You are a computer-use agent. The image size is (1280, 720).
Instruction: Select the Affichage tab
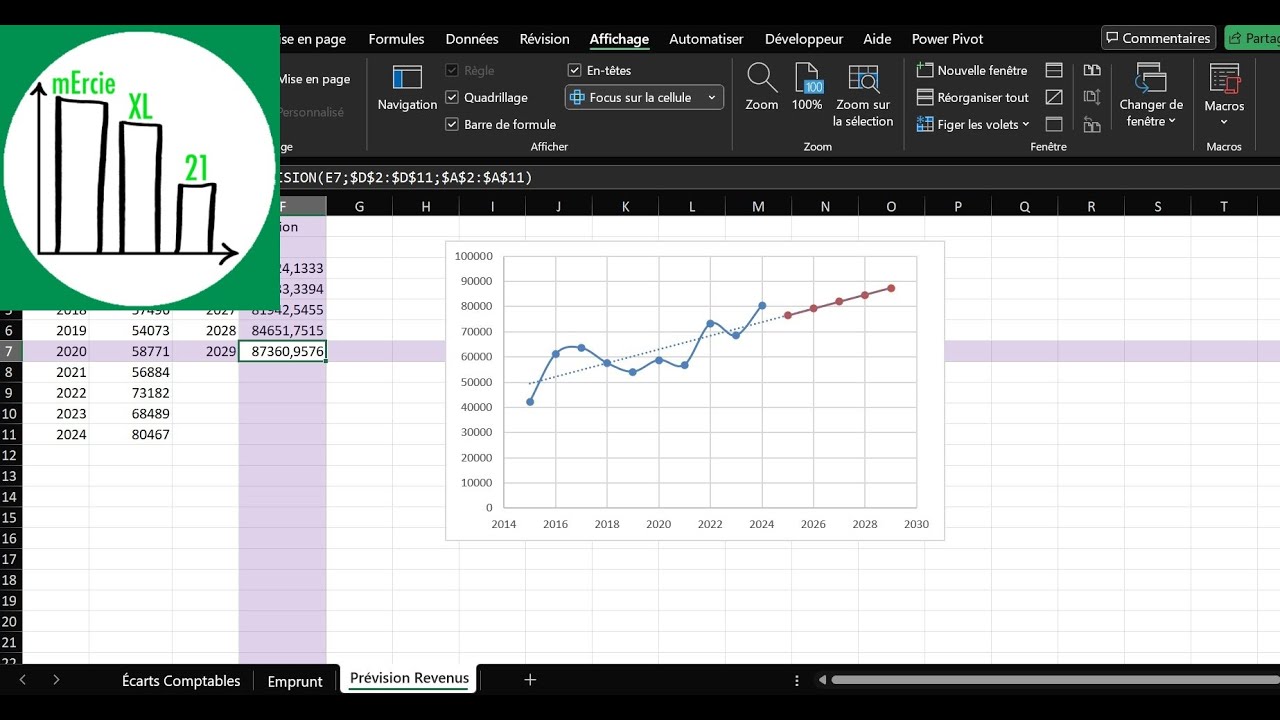pos(619,39)
